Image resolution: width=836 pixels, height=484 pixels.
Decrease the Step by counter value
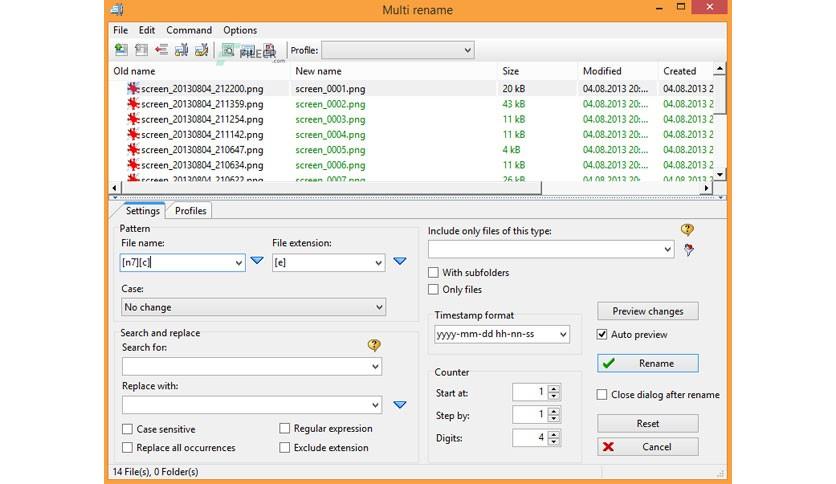554,418
